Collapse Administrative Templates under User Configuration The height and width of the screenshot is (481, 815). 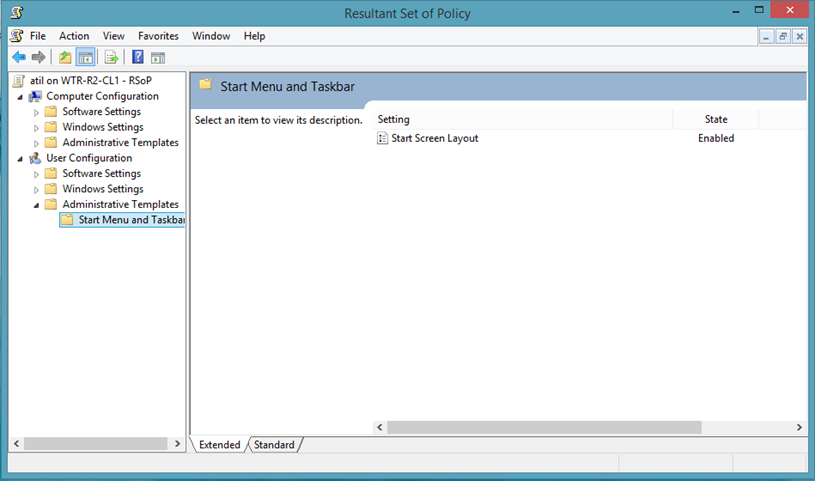pyautogui.click(x=36, y=205)
